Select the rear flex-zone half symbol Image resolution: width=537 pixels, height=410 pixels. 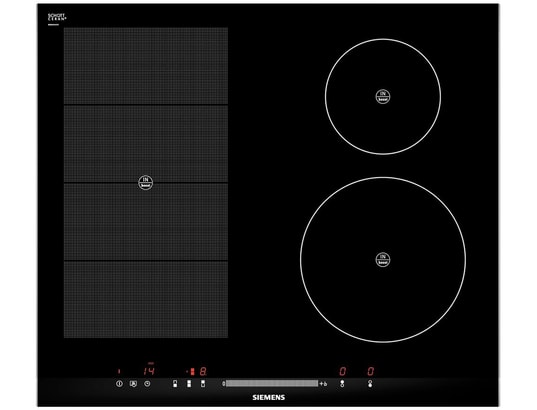(x=203, y=384)
